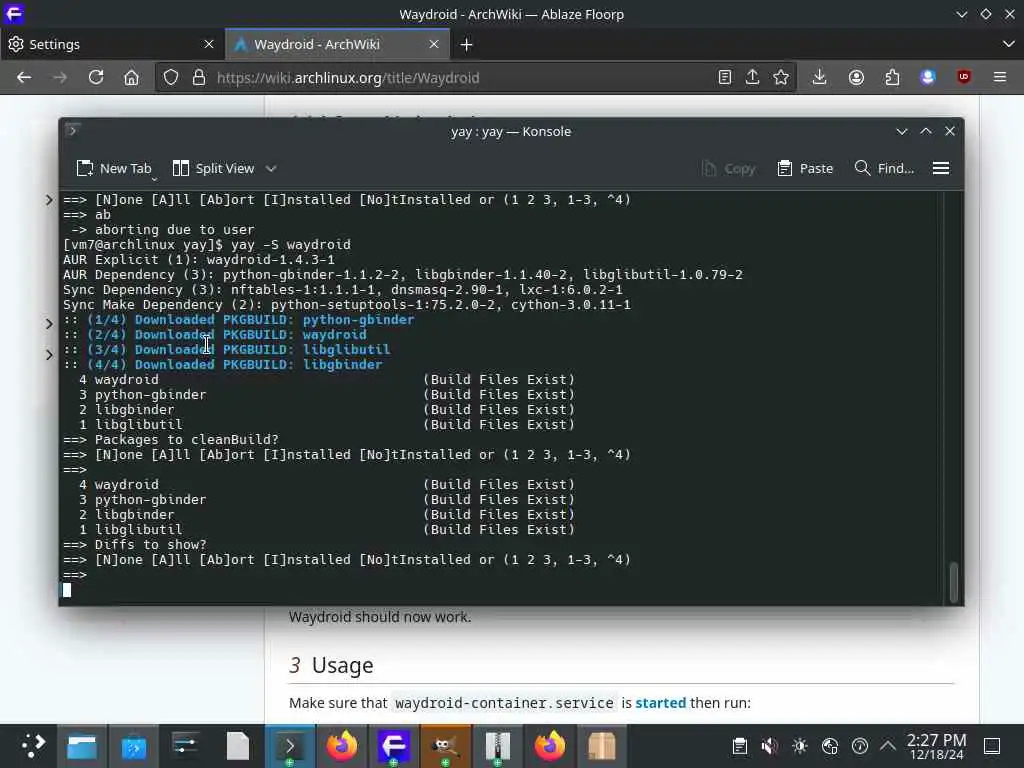Open the brightness tray icon
This screenshot has height=768, width=1024.
pyautogui.click(x=799, y=746)
